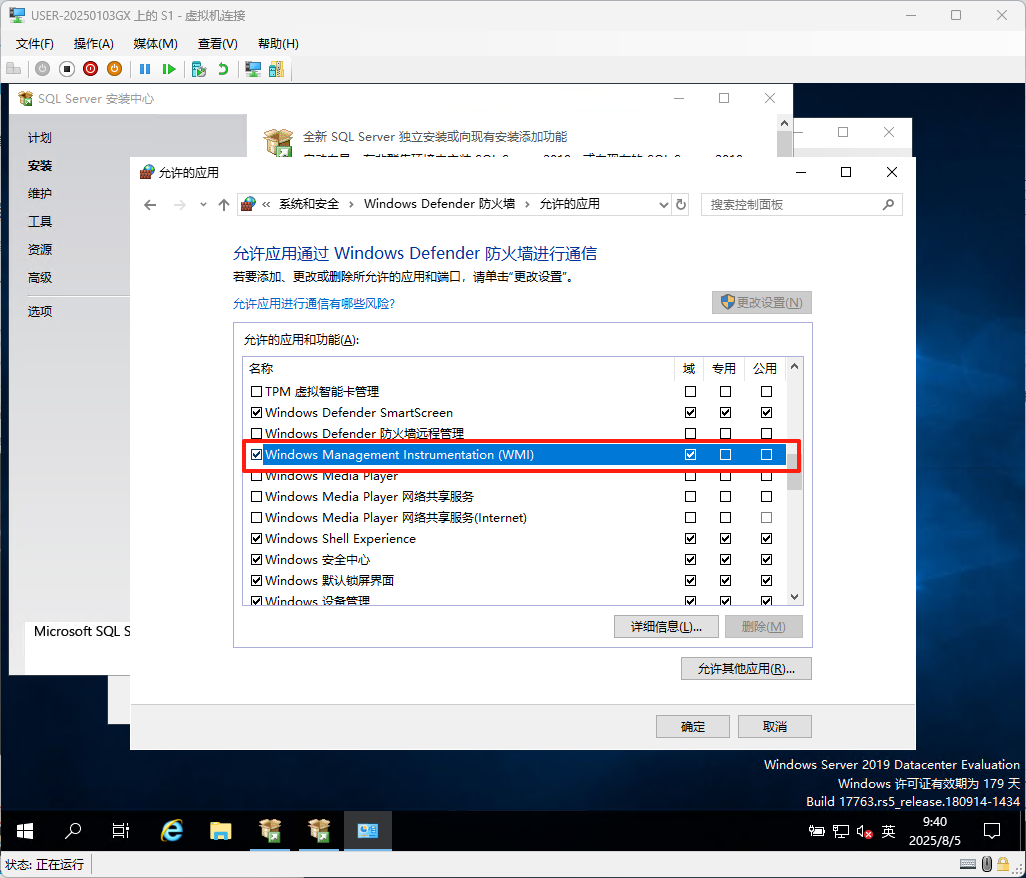The image size is (1026, 878).
Task: Click the network icon in system tray
Action: click(x=841, y=832)
